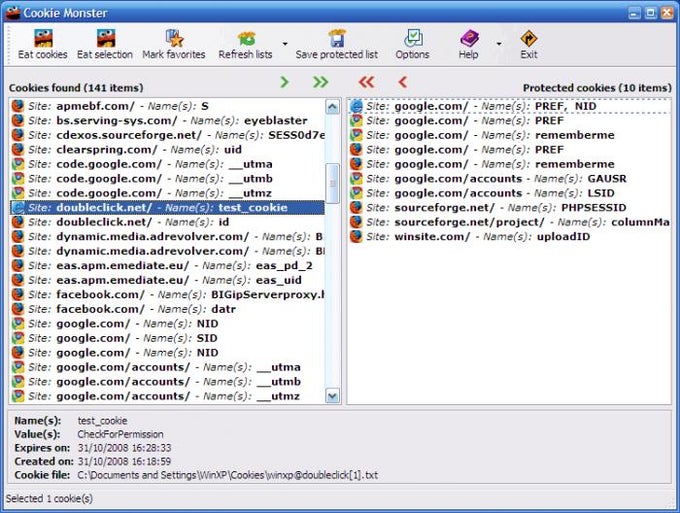Viewport: 680px width, 513px height.
Task: Click Internet Explorer icon on doubleclick.net test_cookie row
Action: 18,208
